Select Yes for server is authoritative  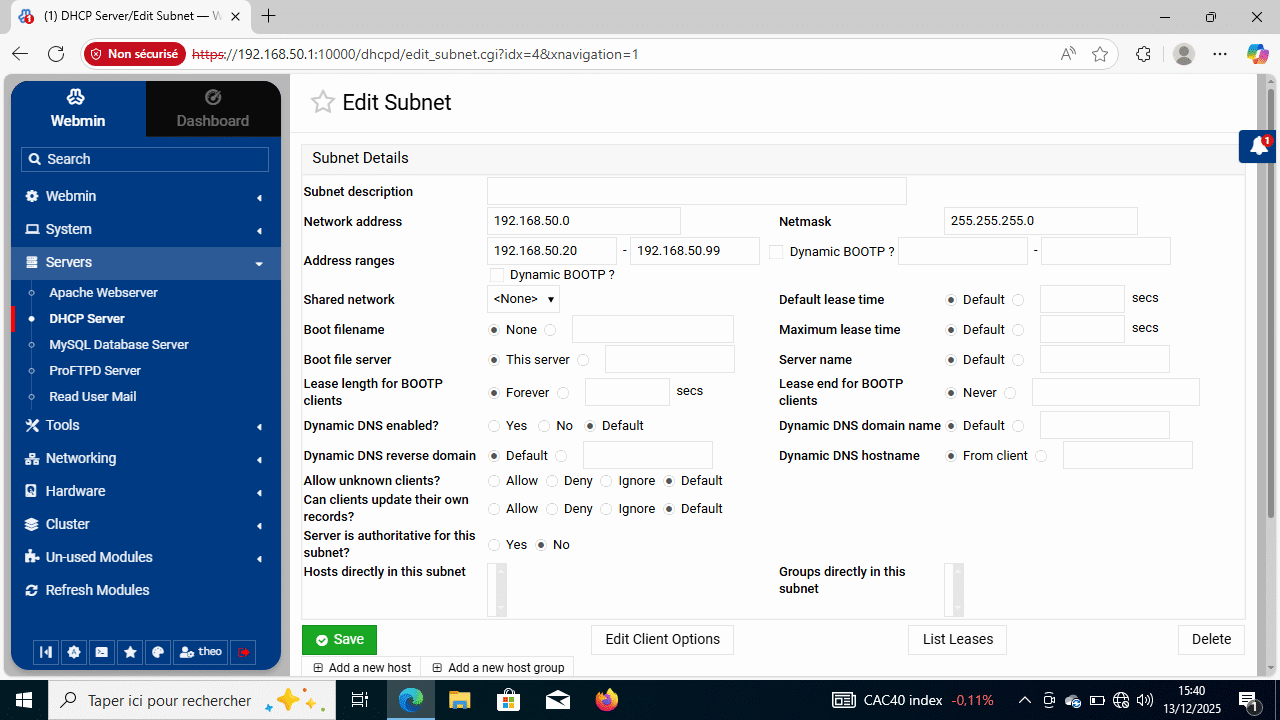point(494,545)
